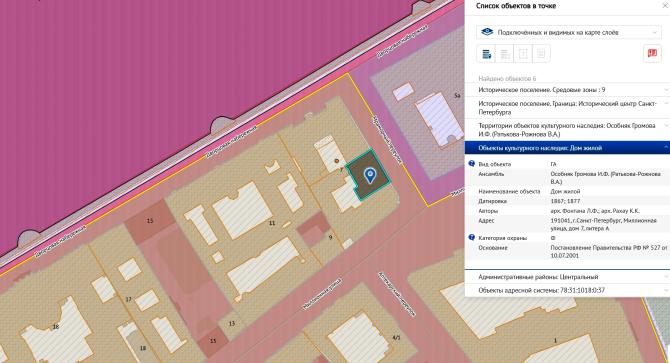The width and height of the screenshot is (670, 363).
Task: Collapse Объекты культурного наследия: Дом жилой
Action: click(567, 148)
